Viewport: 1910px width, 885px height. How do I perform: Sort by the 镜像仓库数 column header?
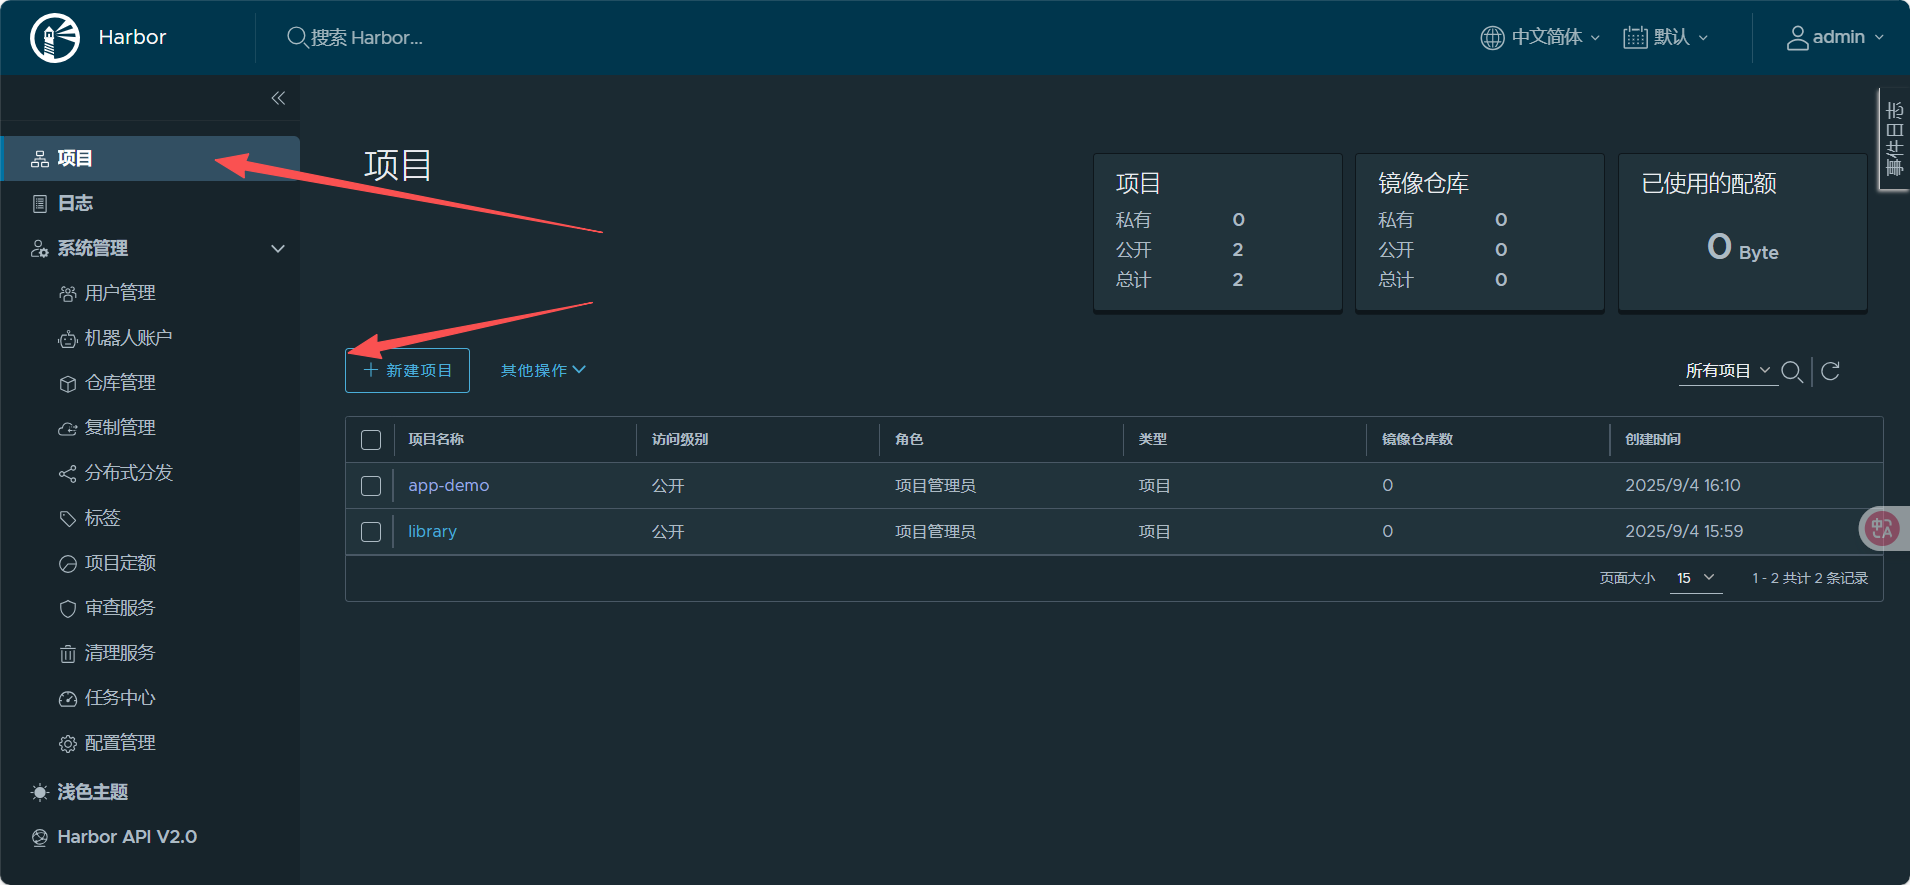[x=1417, y=440]
